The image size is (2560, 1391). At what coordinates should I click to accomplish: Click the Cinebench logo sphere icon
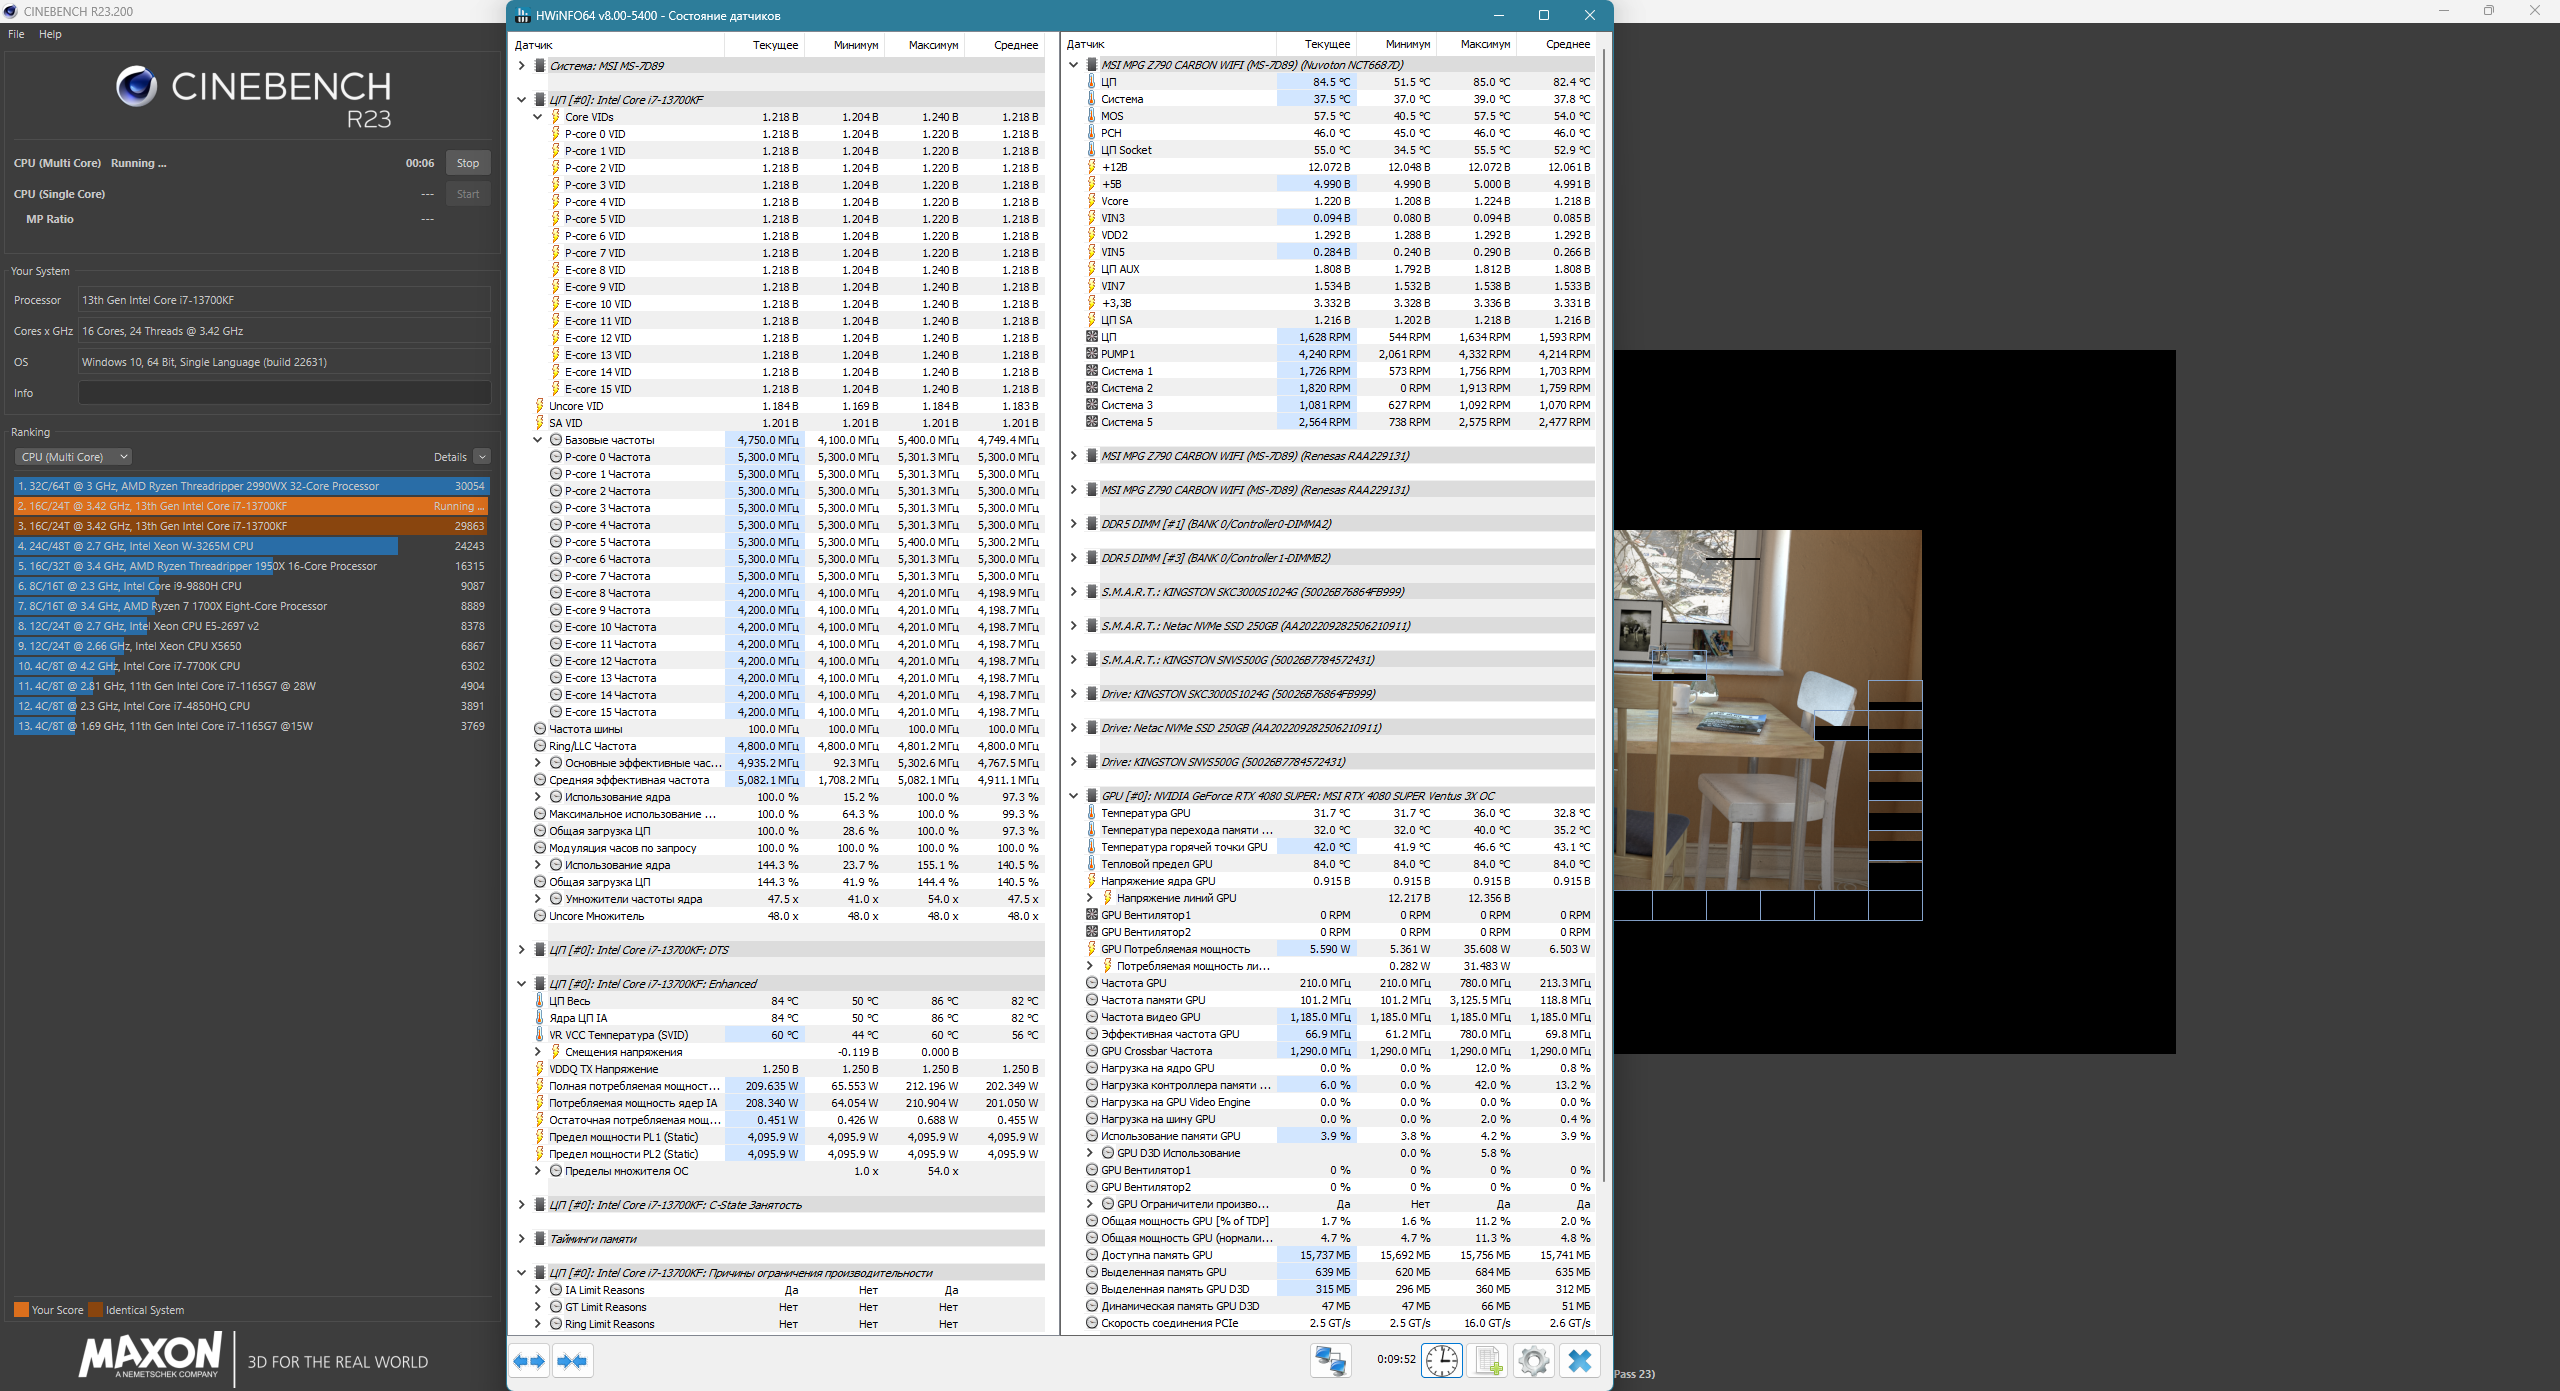point(136,87)
